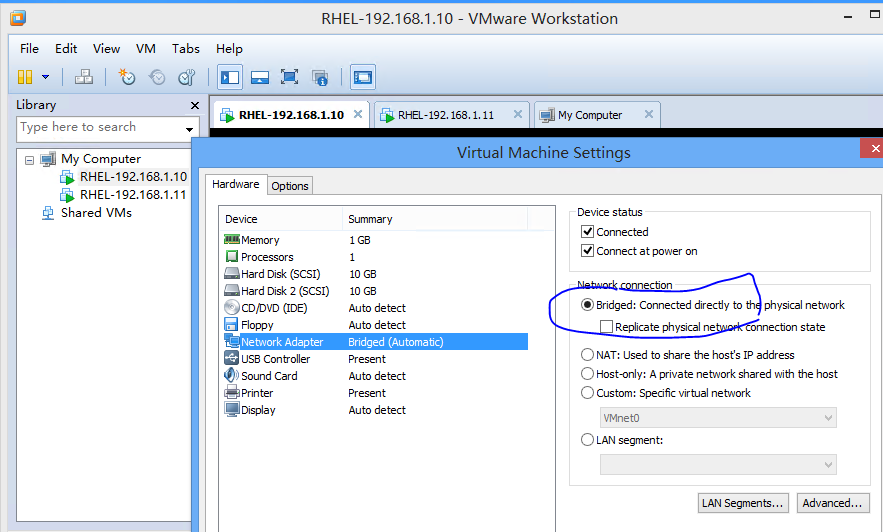Select the Network Adapter device

(376, 342)
